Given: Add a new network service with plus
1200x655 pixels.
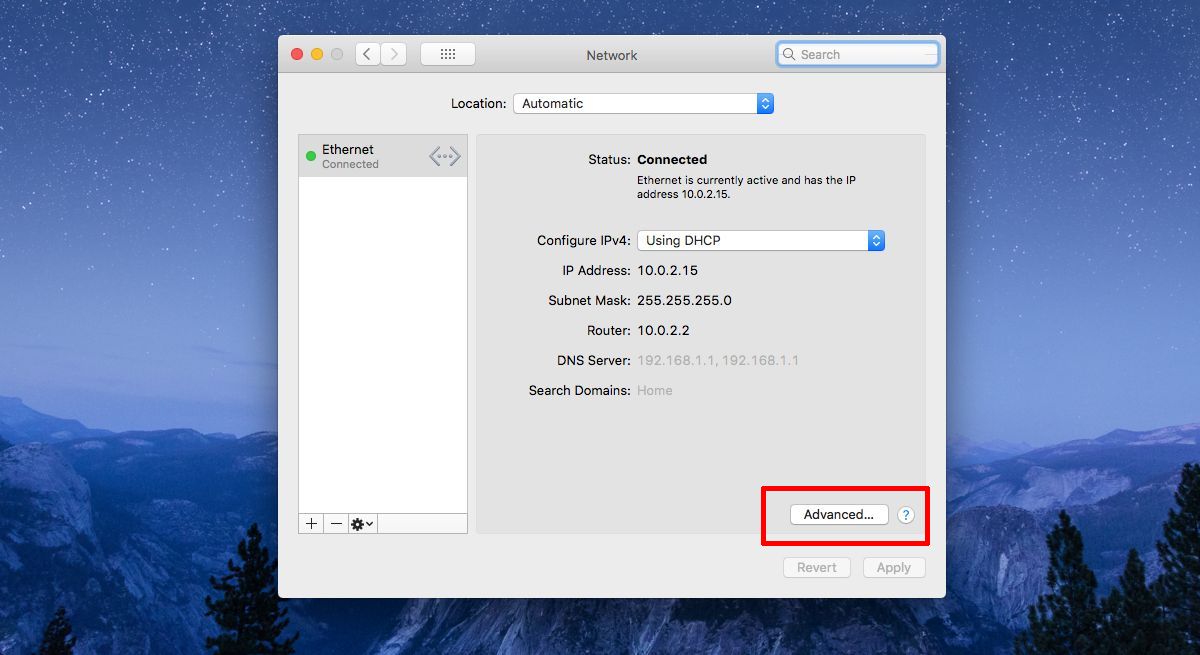Looking at the screenshot, I should pyautogui.click(x=311, y=523).
